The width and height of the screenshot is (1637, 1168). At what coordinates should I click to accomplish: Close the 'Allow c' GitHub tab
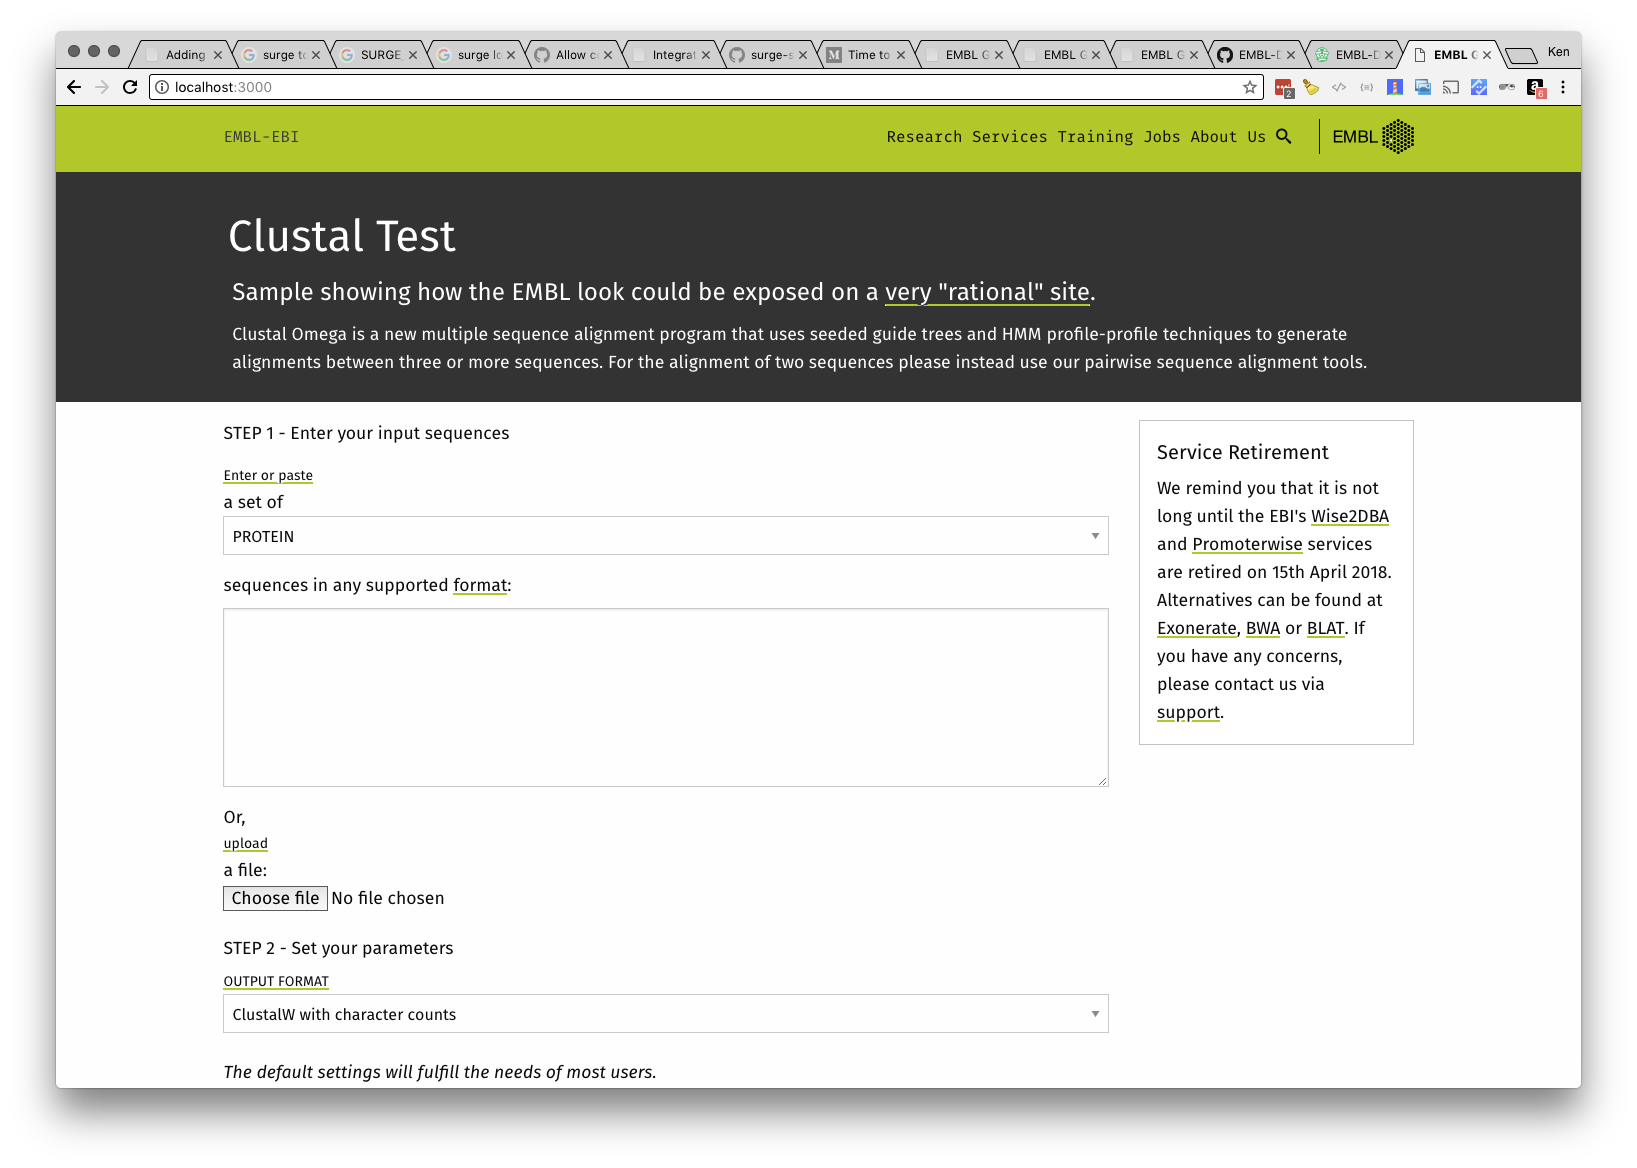pyautogui.click(x=608, y=55)
